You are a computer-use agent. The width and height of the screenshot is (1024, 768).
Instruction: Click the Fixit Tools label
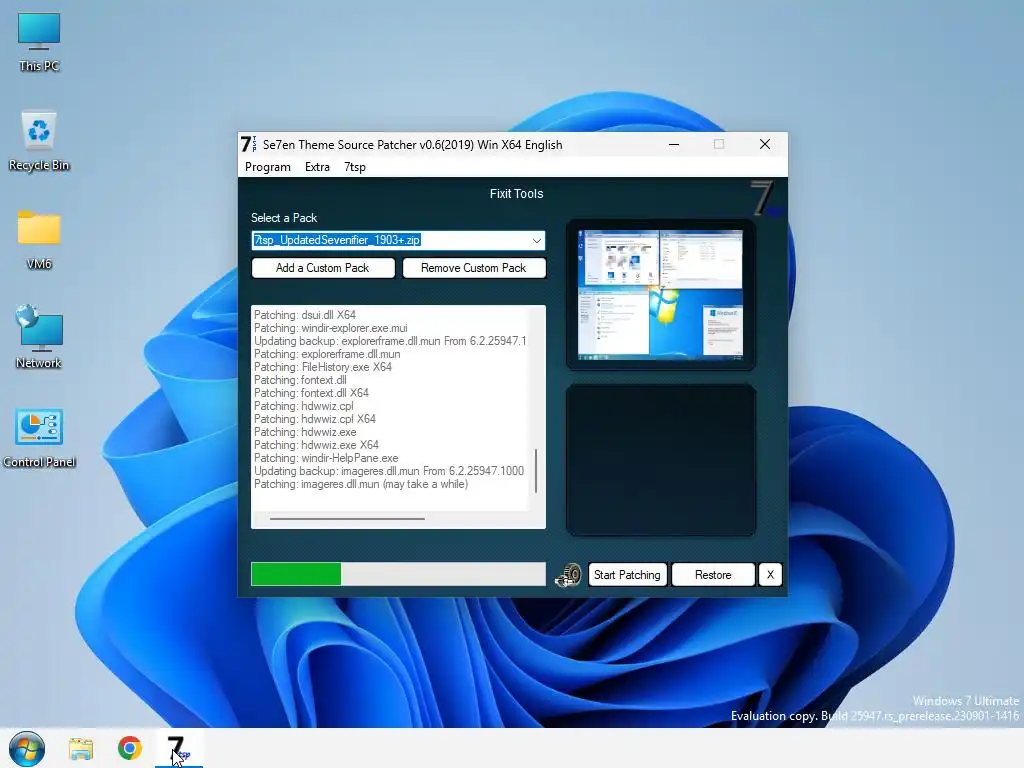516,194
